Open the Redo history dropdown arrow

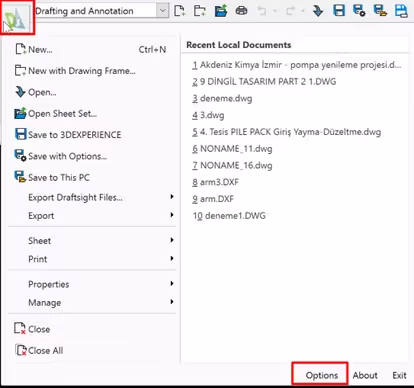pos(303,11)
